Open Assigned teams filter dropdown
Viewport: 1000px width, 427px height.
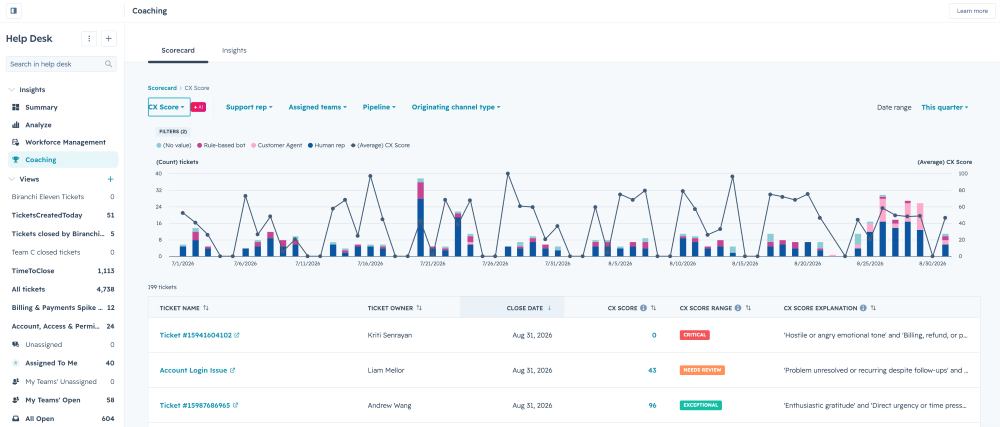(x=318, y=108)
